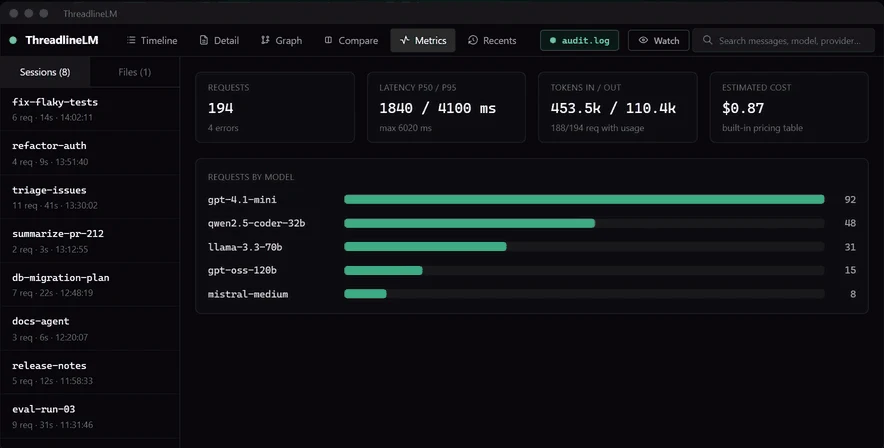Click the REQUESTS BY MODEL heading

[251, 177]
